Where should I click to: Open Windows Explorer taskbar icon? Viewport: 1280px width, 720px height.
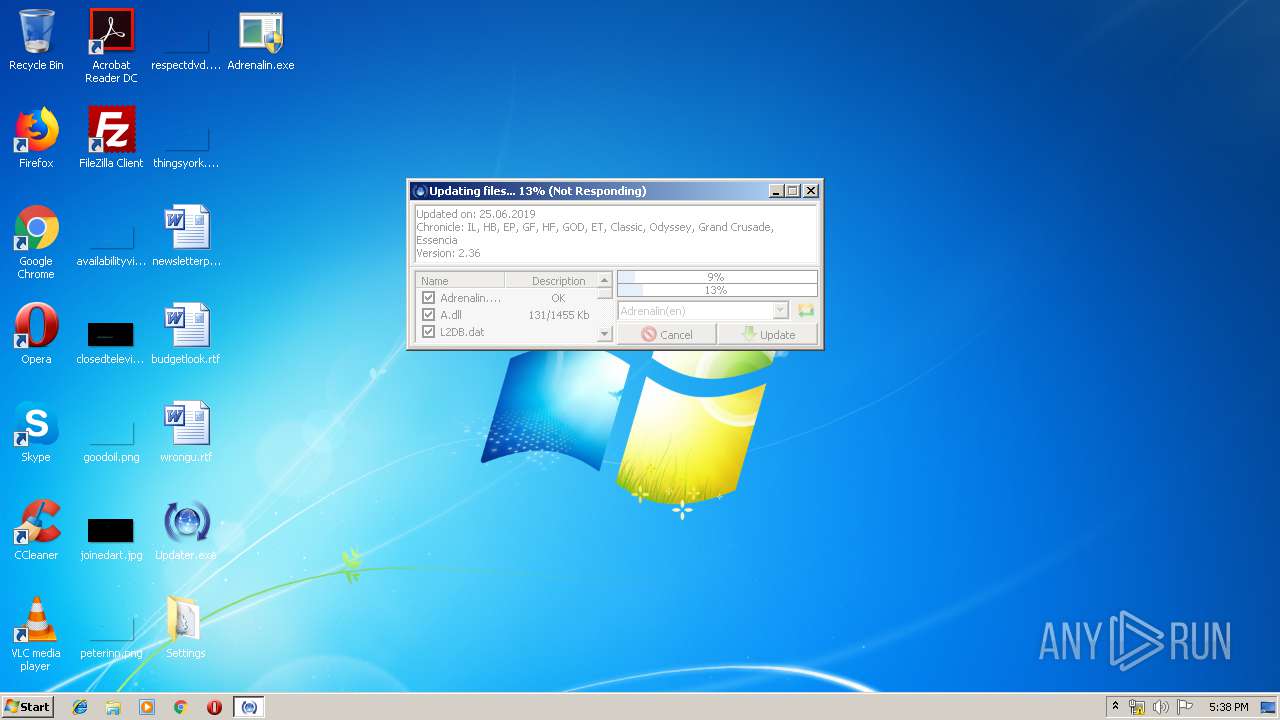pos(113,707)
